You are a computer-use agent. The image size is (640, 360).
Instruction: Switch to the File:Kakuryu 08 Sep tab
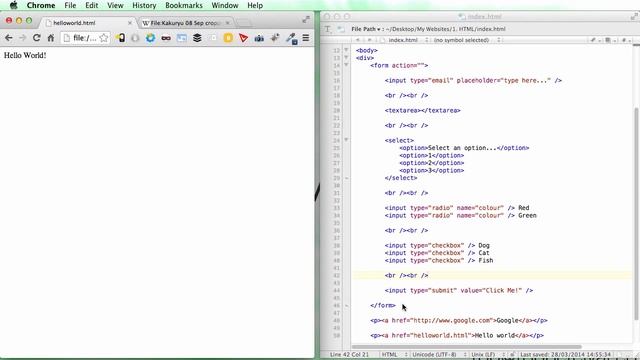(x=186, y=23)
